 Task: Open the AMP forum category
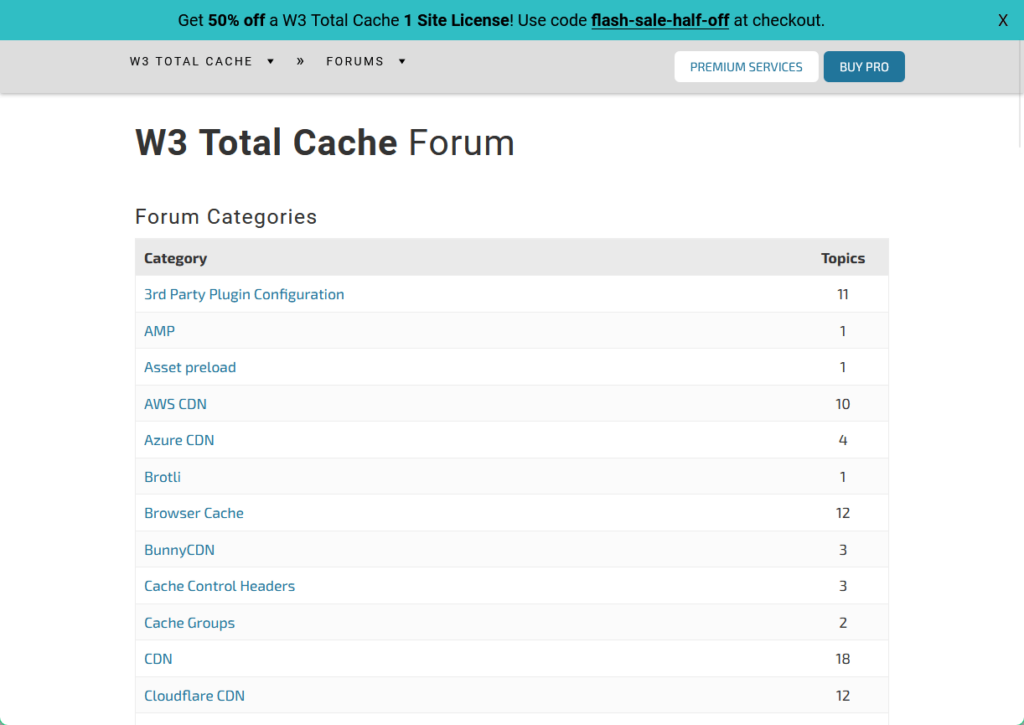tap(159, 330)
